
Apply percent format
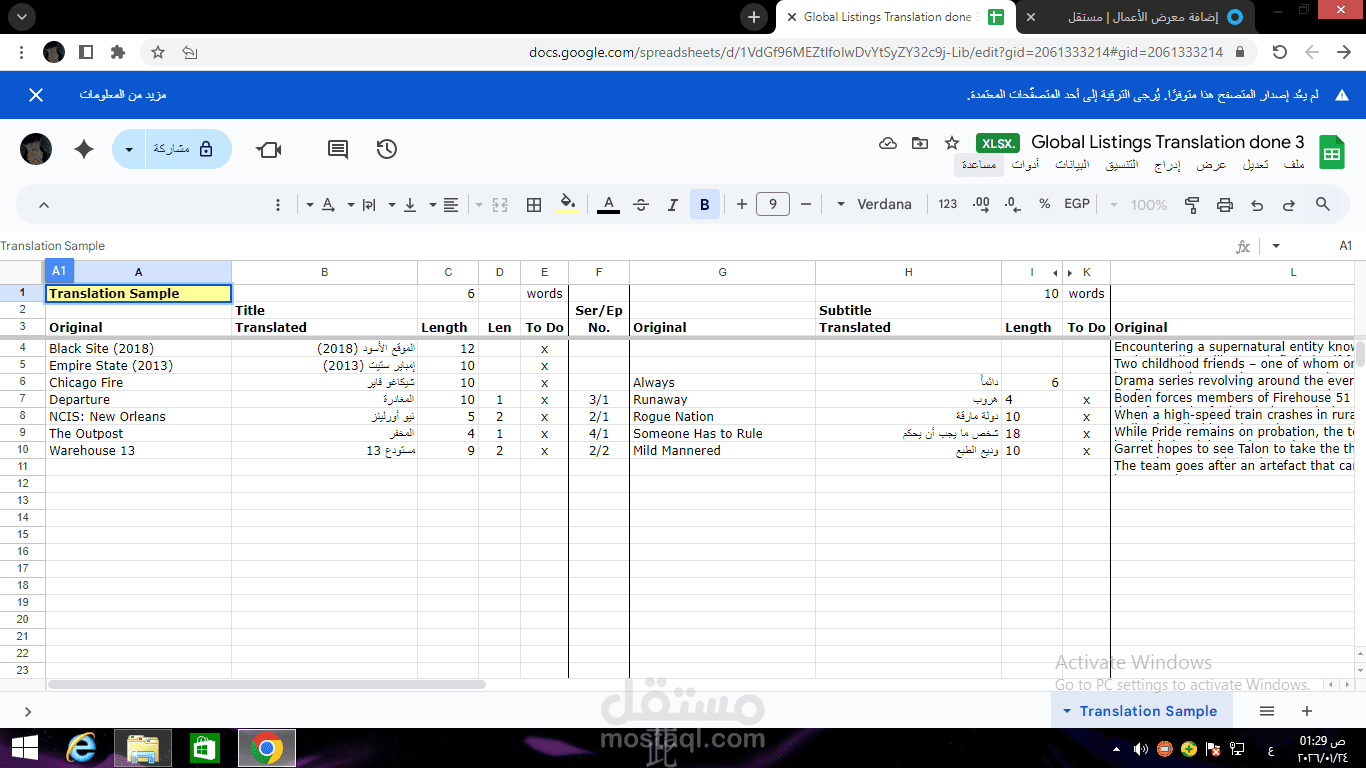1044,204
